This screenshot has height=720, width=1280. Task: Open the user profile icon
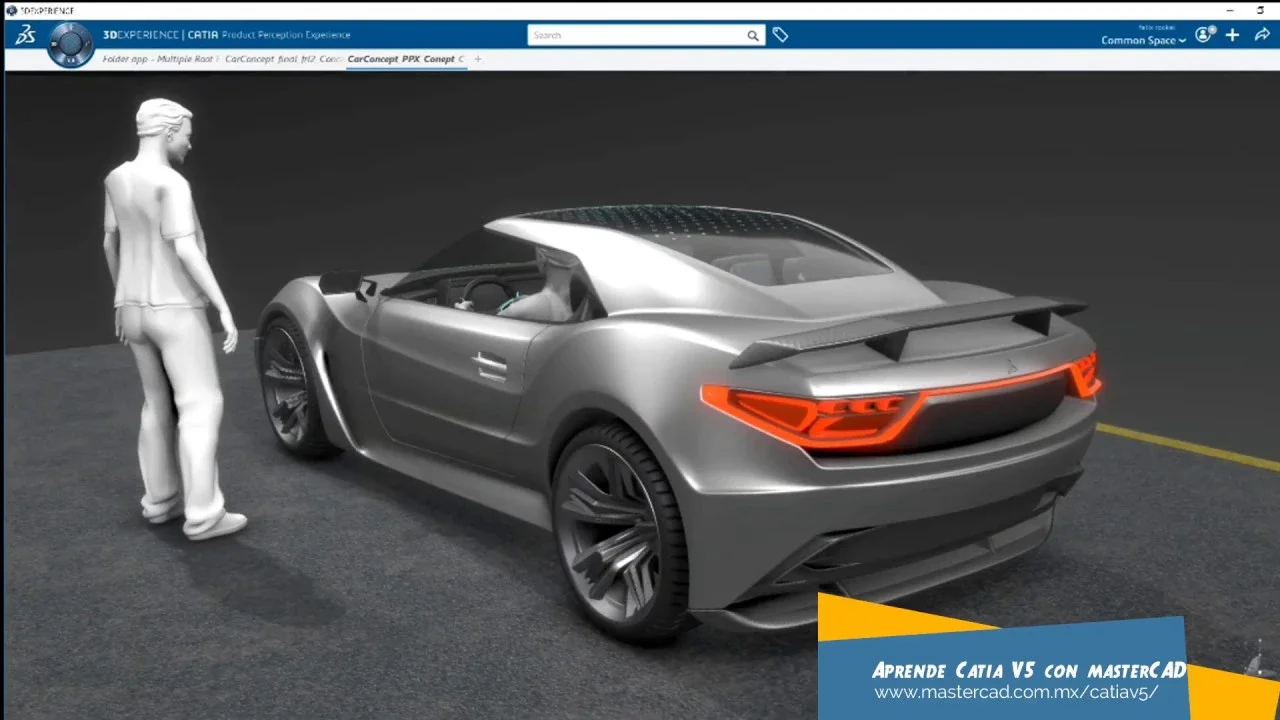click(1205, 34)
